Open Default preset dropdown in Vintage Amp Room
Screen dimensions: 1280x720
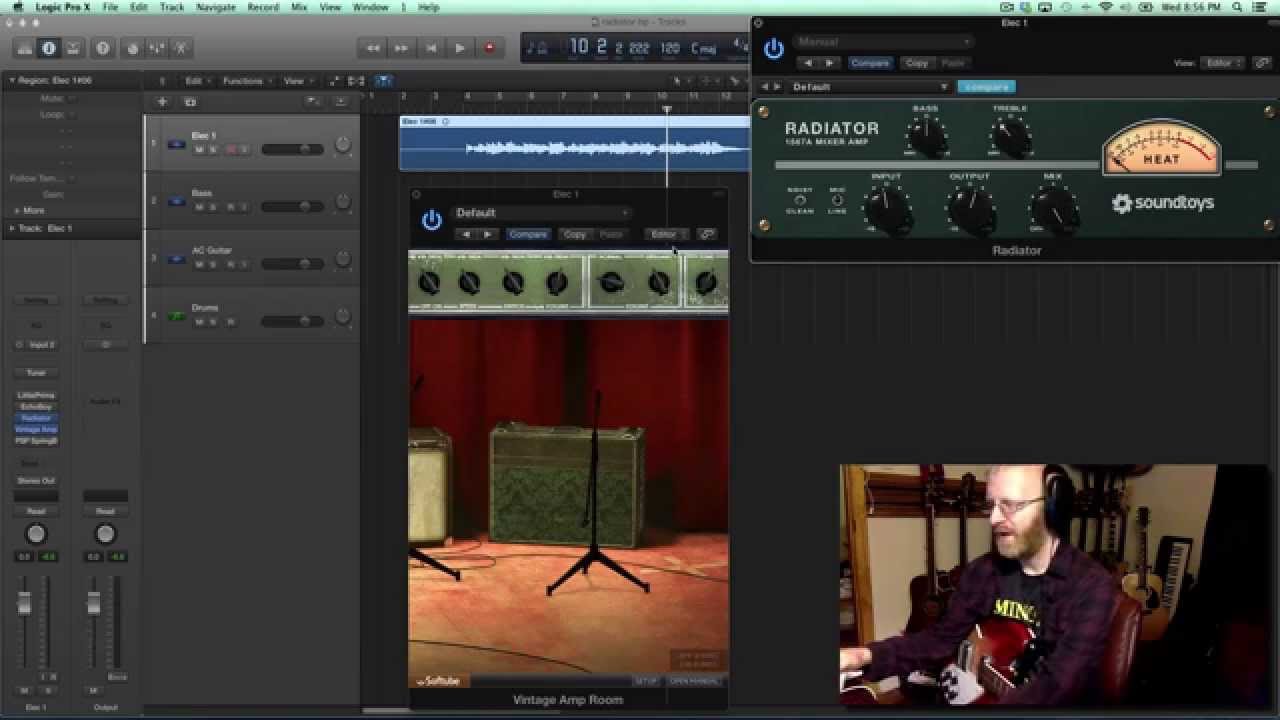tap(542, 213)
